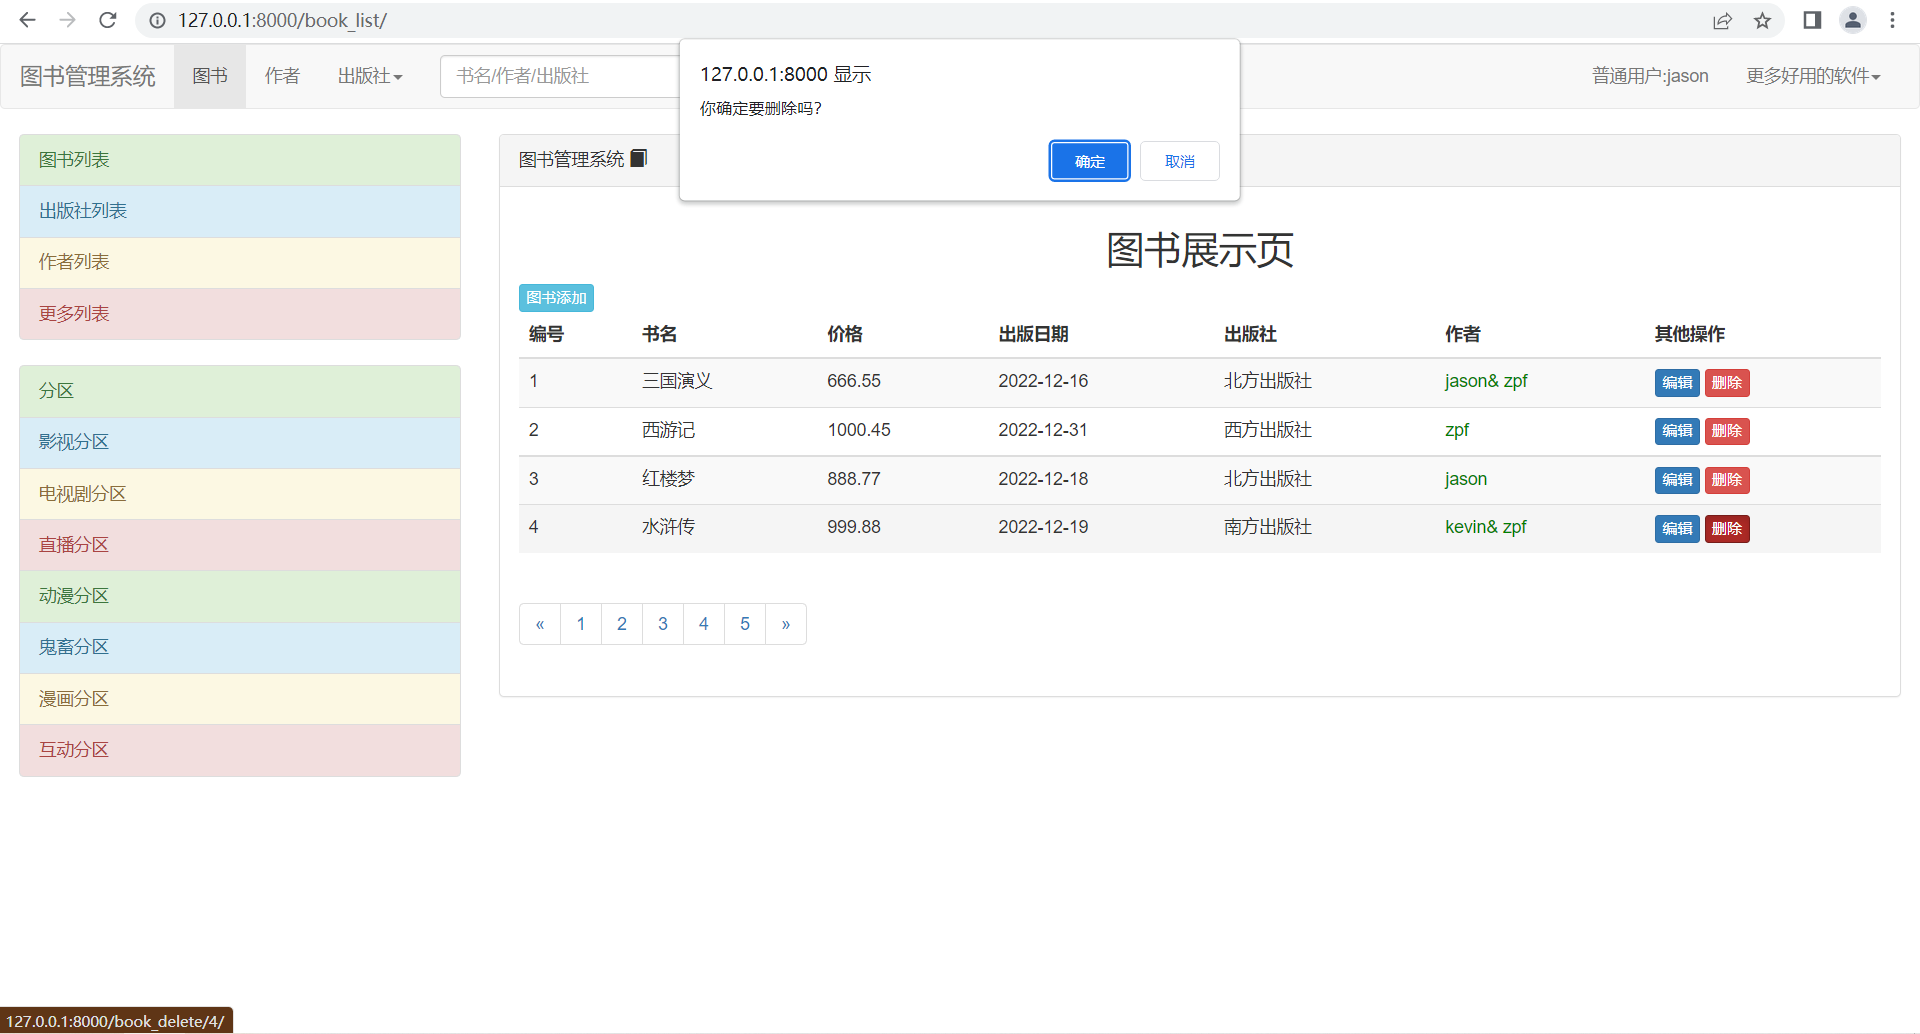
Task: Delete the 水浒传 book with 删除
Action: click(x=1727, y=529)
